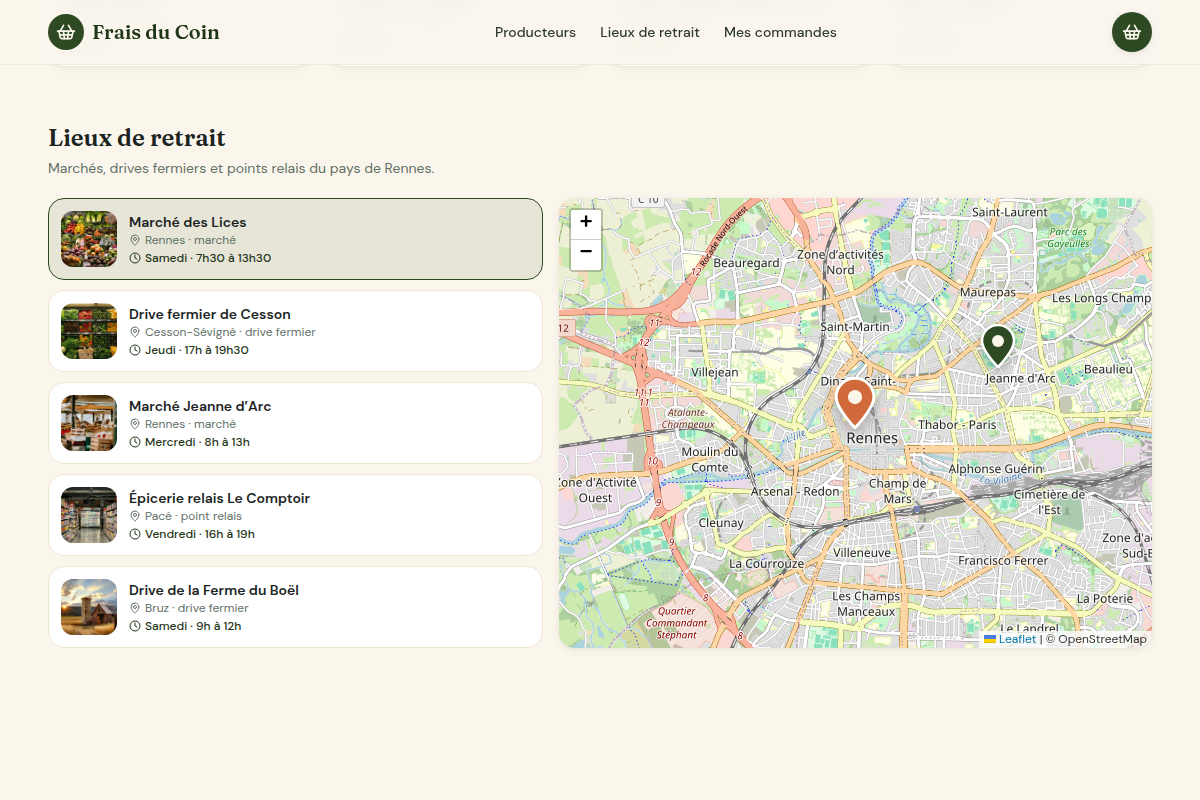Click the "Francisco Ferrer" label on the map

(x=1003, y=561)
